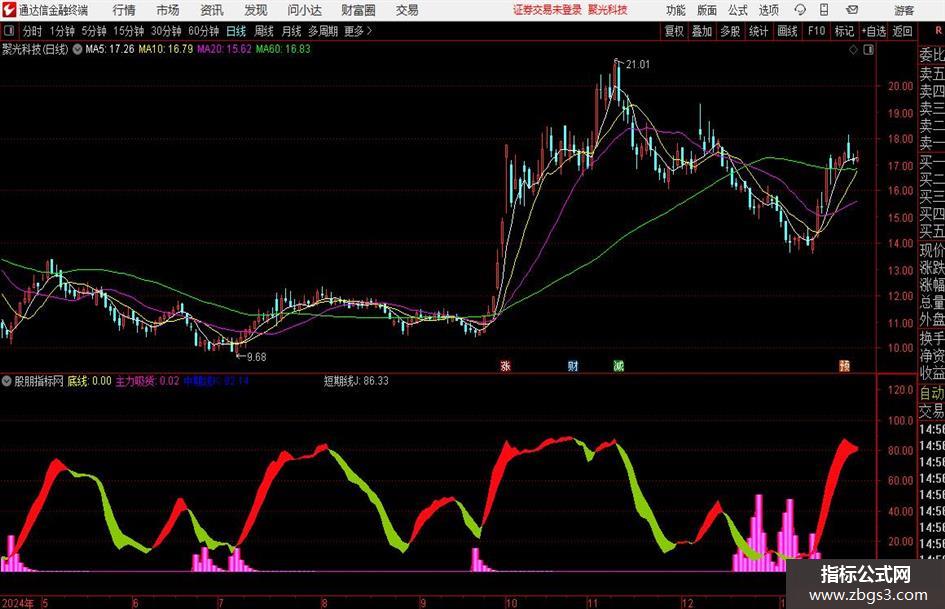Click the diamond icon above the price axis
The image size is (945, 609).
pos(853,50)
